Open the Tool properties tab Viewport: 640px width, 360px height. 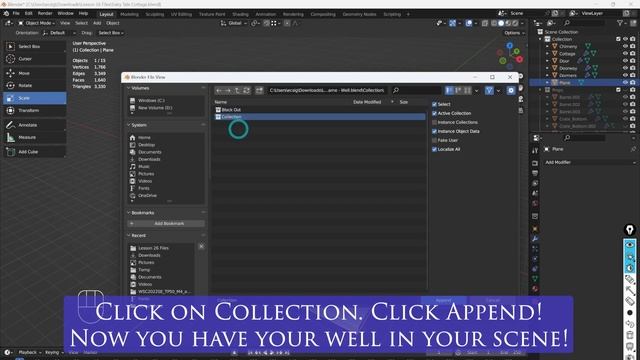[x=535, y=151]
